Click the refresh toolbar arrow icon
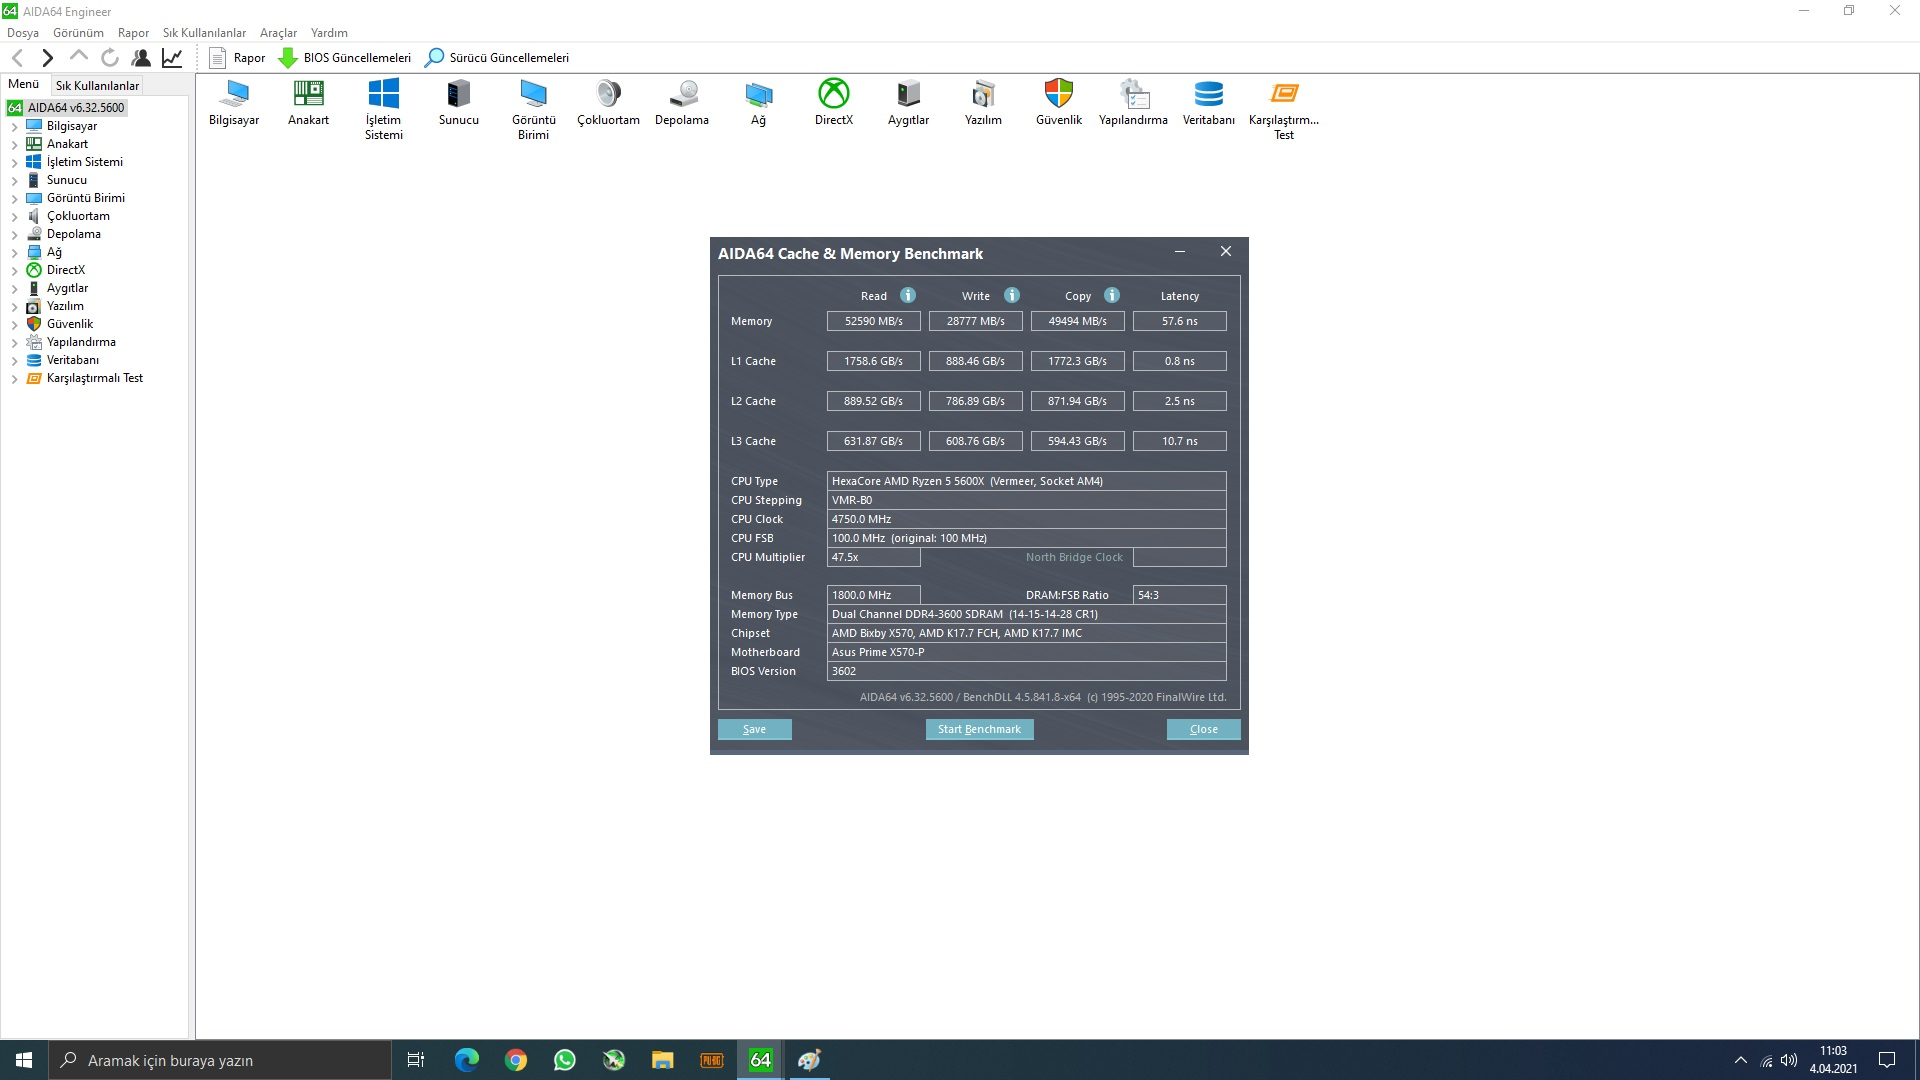This screenshot has width=1920, height=1080. 110,58
